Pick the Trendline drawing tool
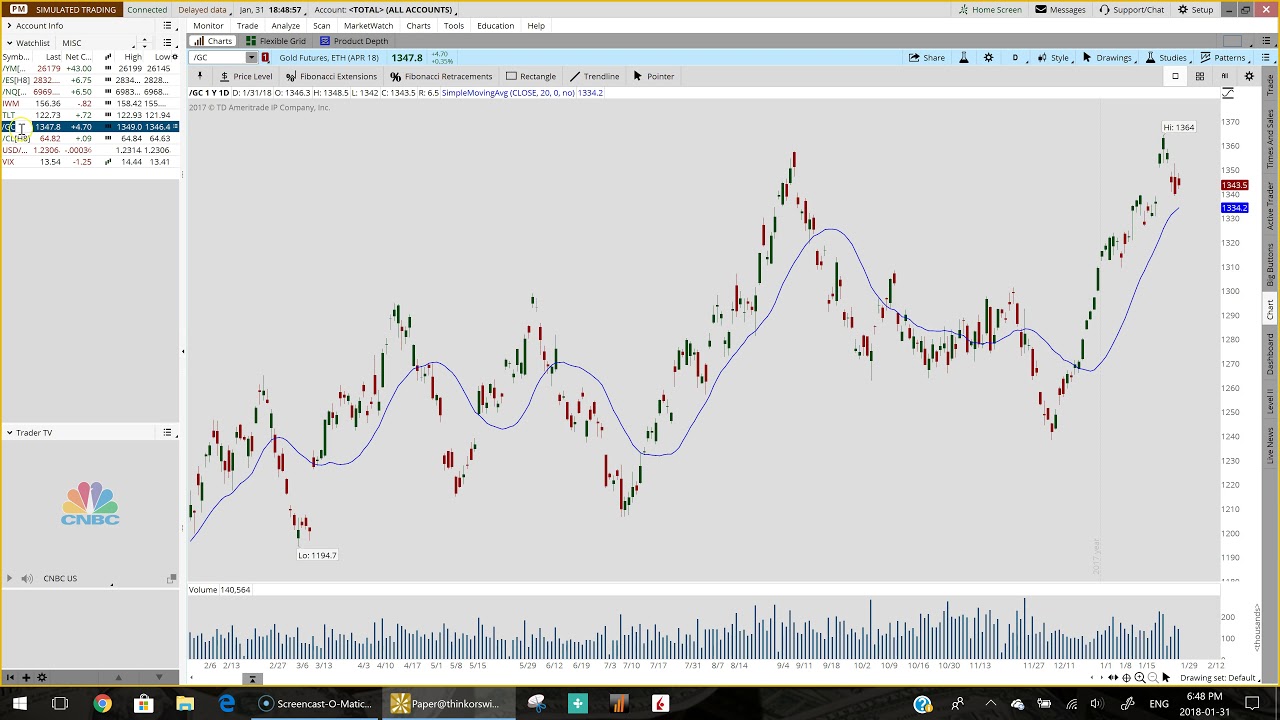The height and width of the screenshot is (720, 1280). (x=594, y=76)
